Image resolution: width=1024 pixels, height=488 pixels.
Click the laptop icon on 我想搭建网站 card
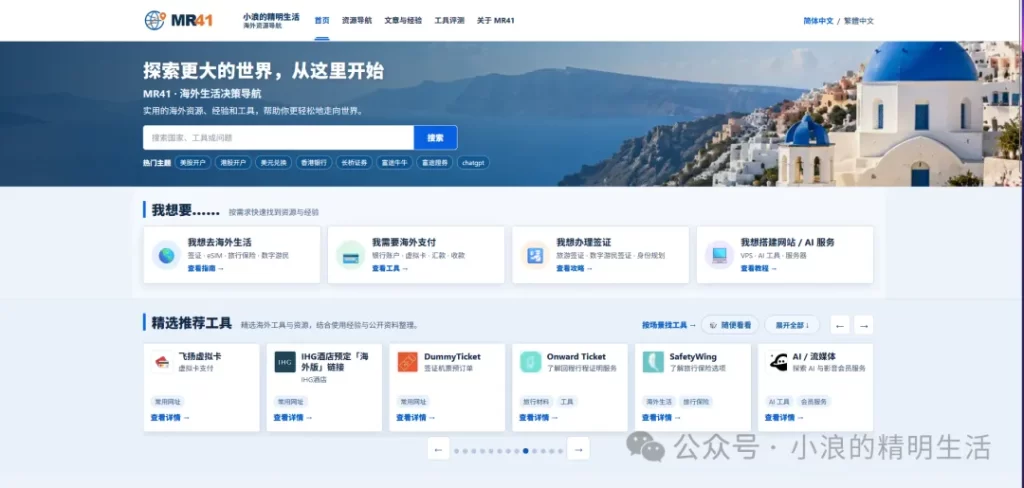point(719,255)
